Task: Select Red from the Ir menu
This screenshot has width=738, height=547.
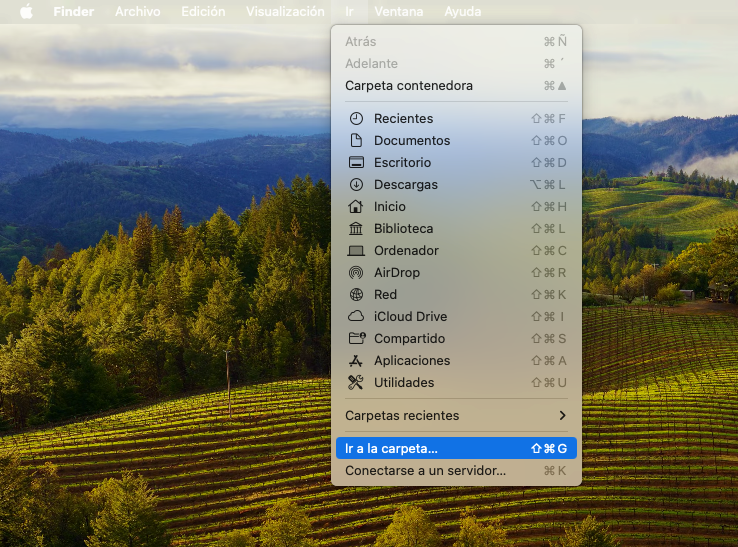Action: (385, 295)
